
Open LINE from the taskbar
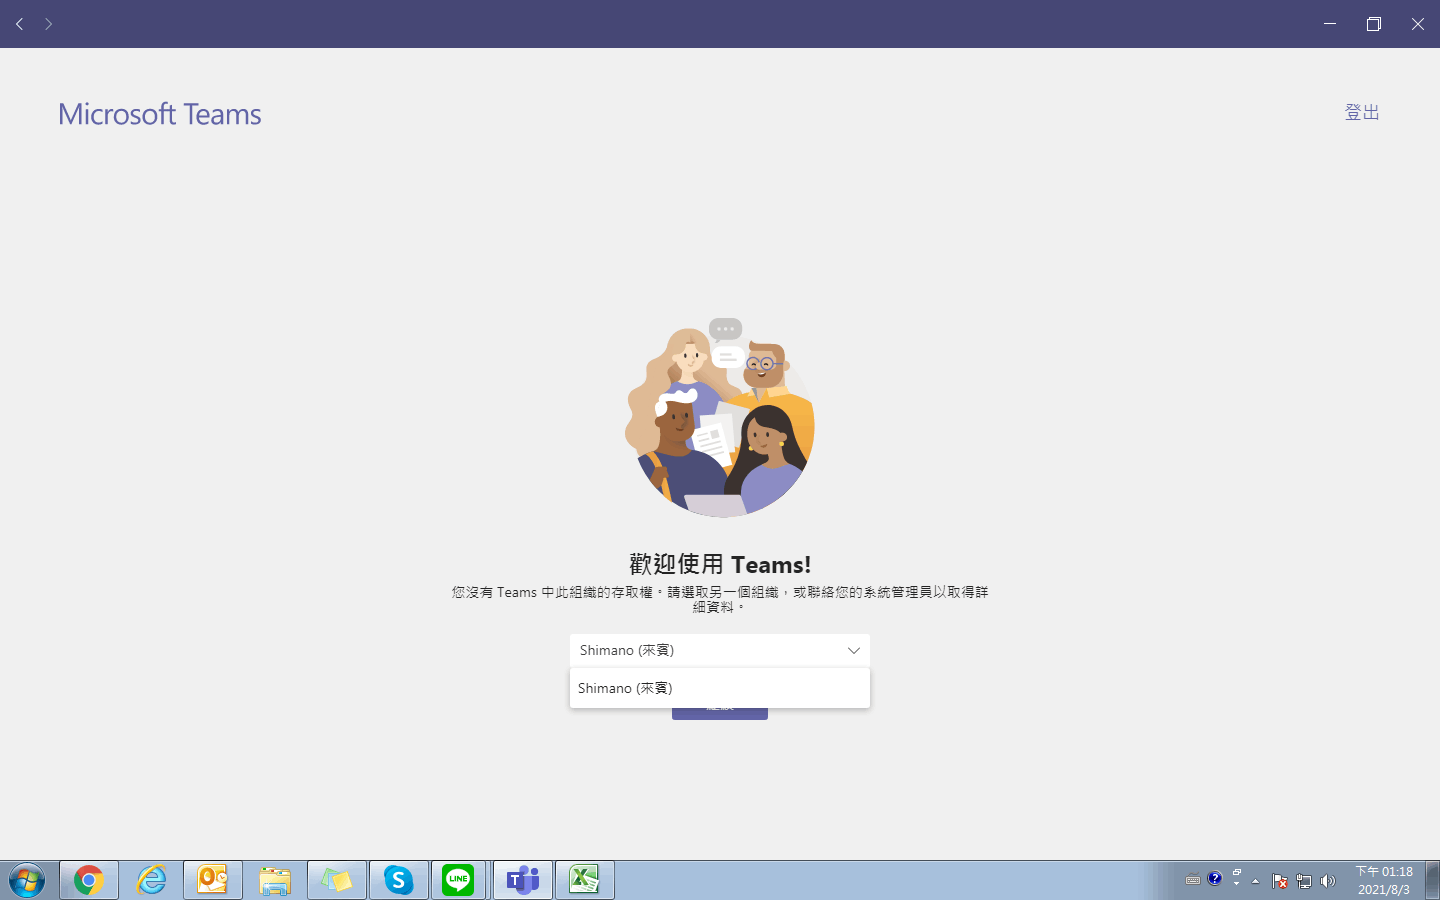(x=458, y=880)
